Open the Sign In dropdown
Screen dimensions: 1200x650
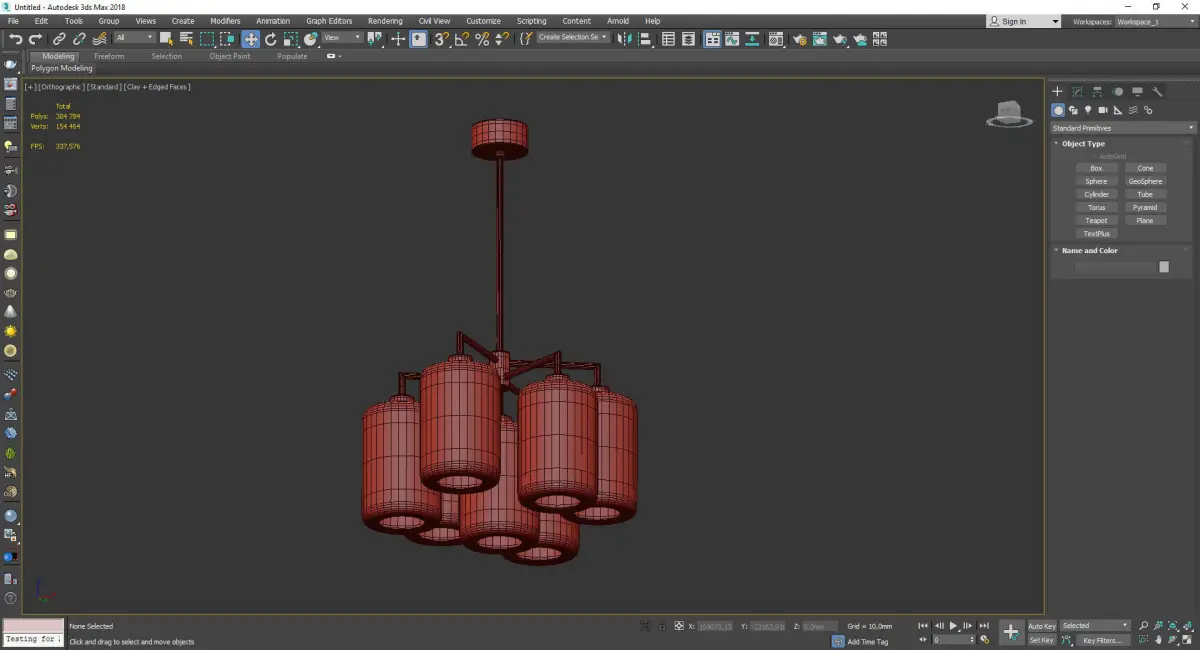point(1023,21)
